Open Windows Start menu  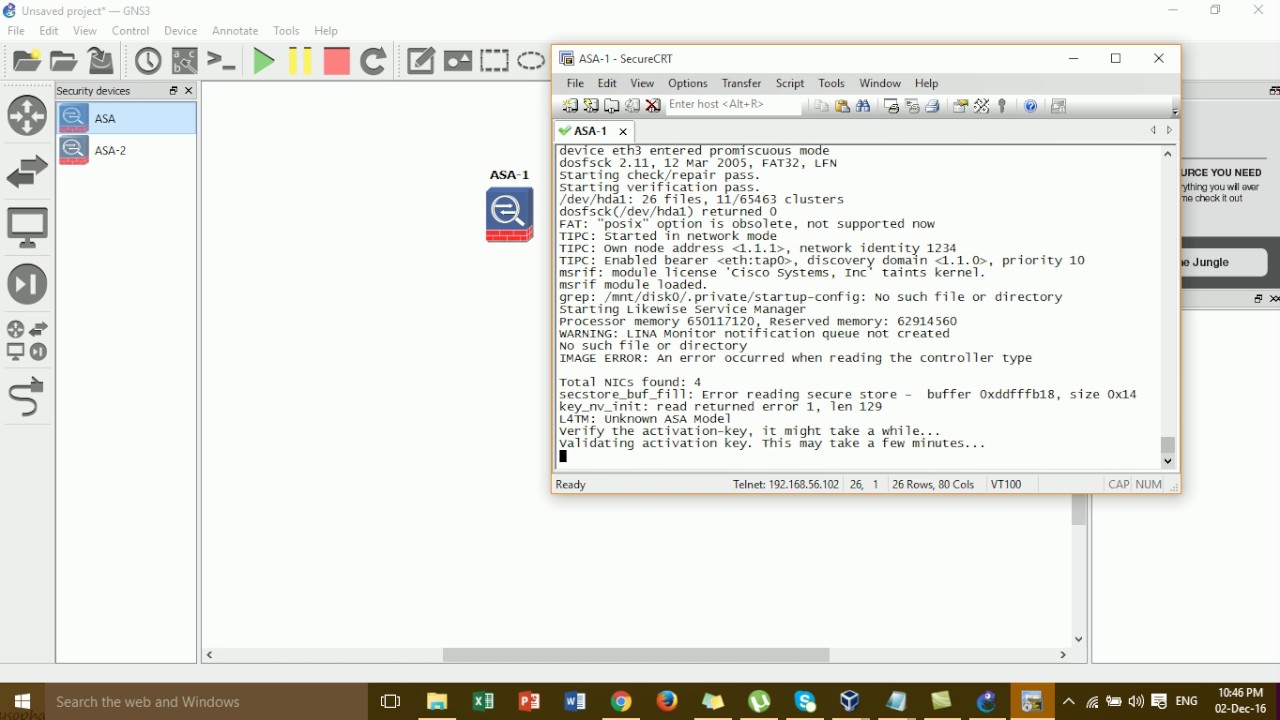point(22,701)
